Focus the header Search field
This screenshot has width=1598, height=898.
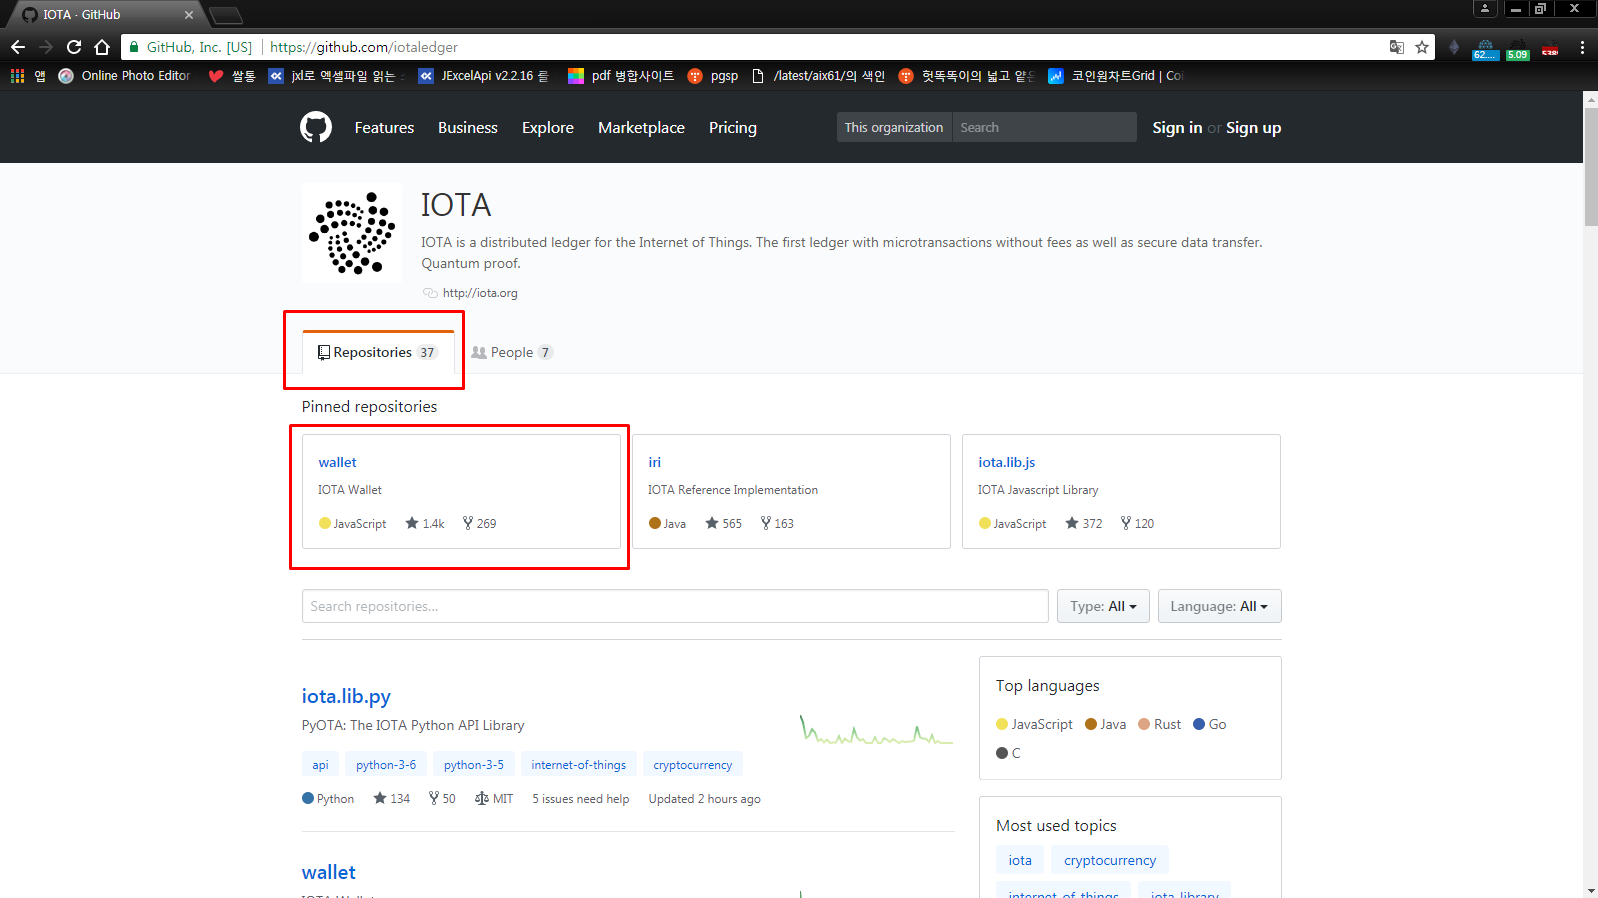pyautogui.click(x=1044, y=127)
